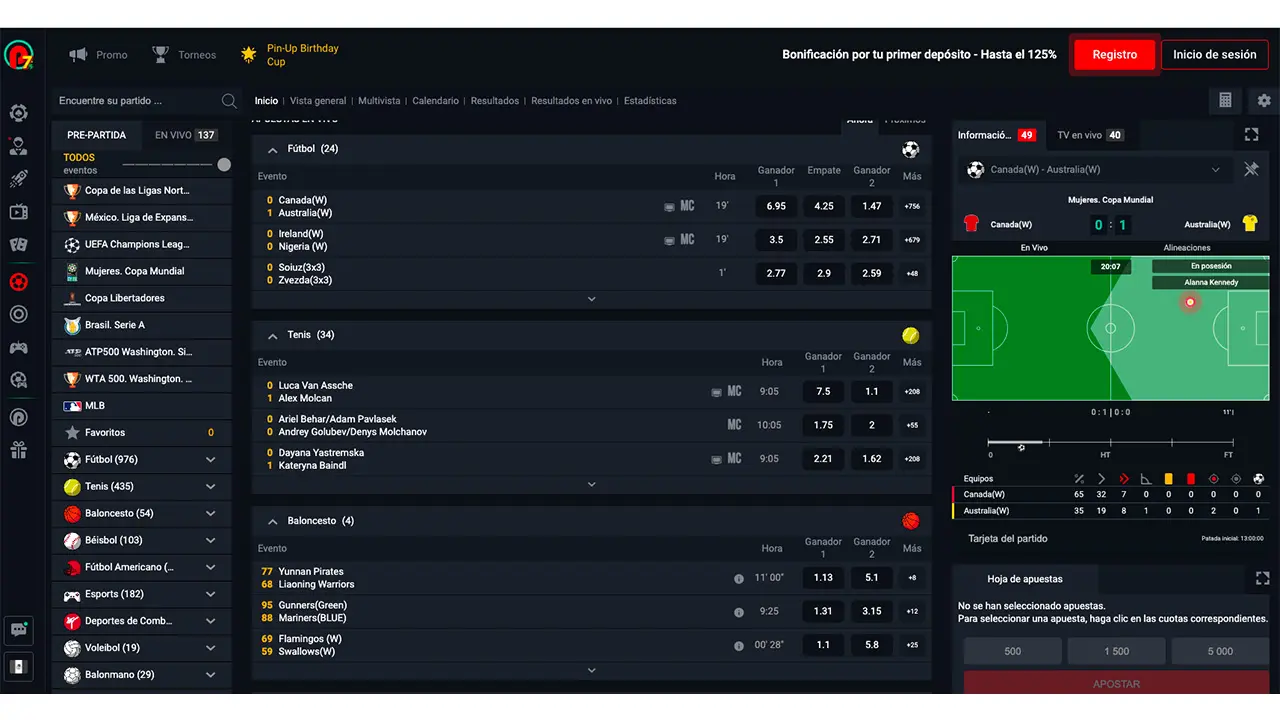The height and width of the screenshot is (720, 1280).
Task: Click the Pin-Up logo in the corner
Action: point(18,56)
